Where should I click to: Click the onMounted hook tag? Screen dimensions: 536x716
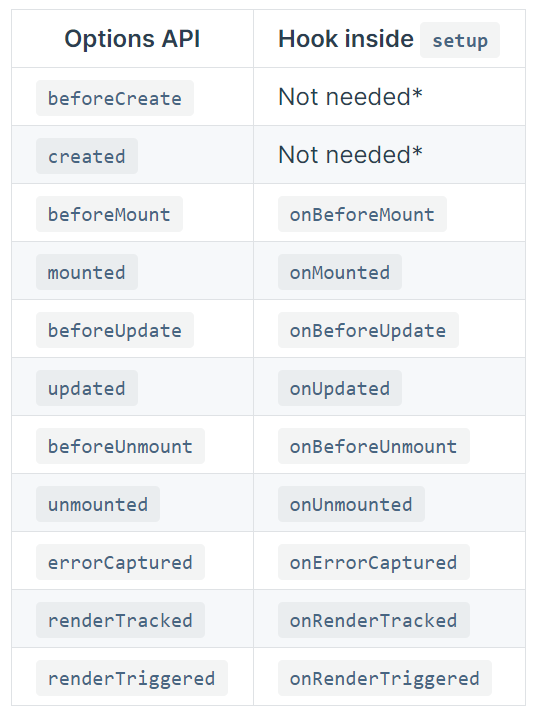click(x=340, y=272)
